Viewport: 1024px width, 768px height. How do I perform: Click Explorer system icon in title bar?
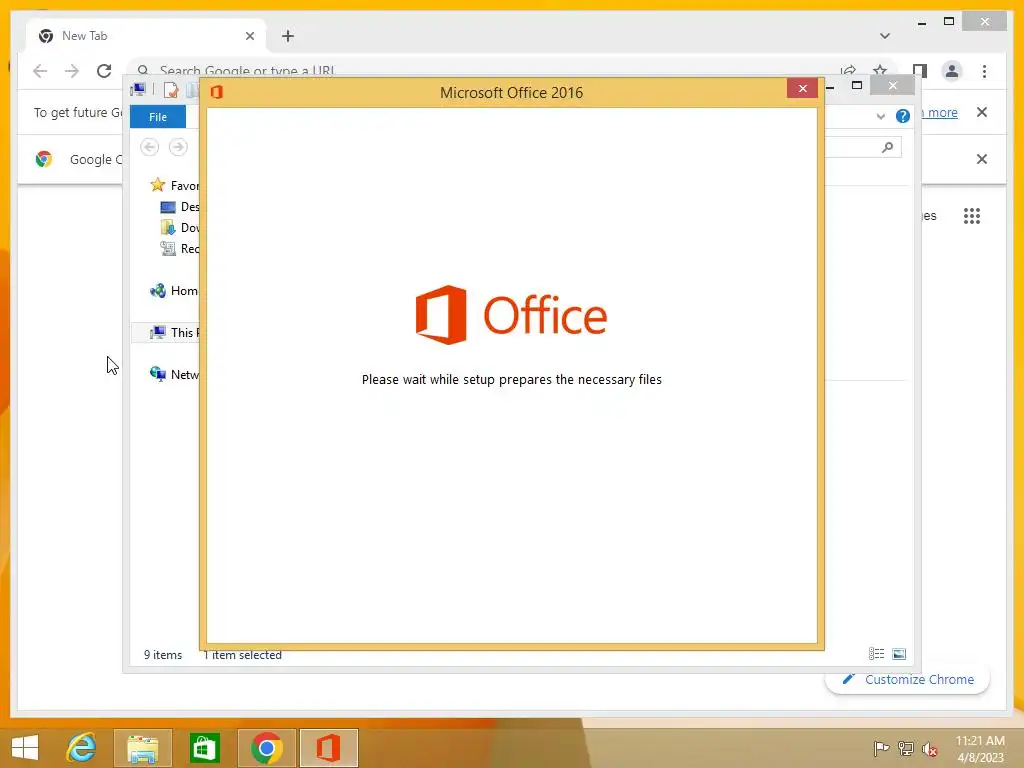pos(138,89)
